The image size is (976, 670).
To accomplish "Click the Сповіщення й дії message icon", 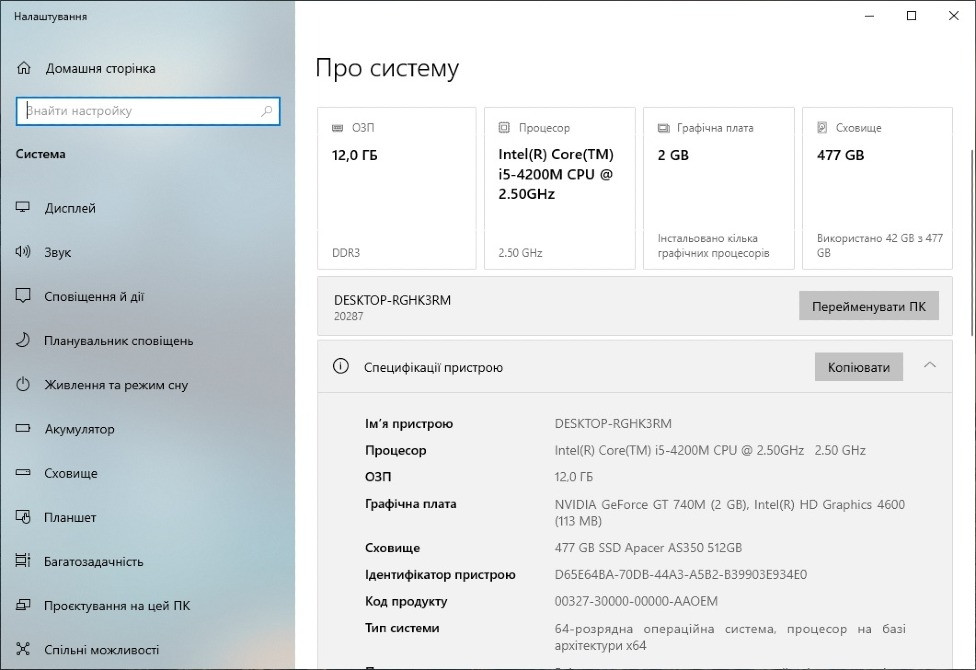I will coord(23,296).
